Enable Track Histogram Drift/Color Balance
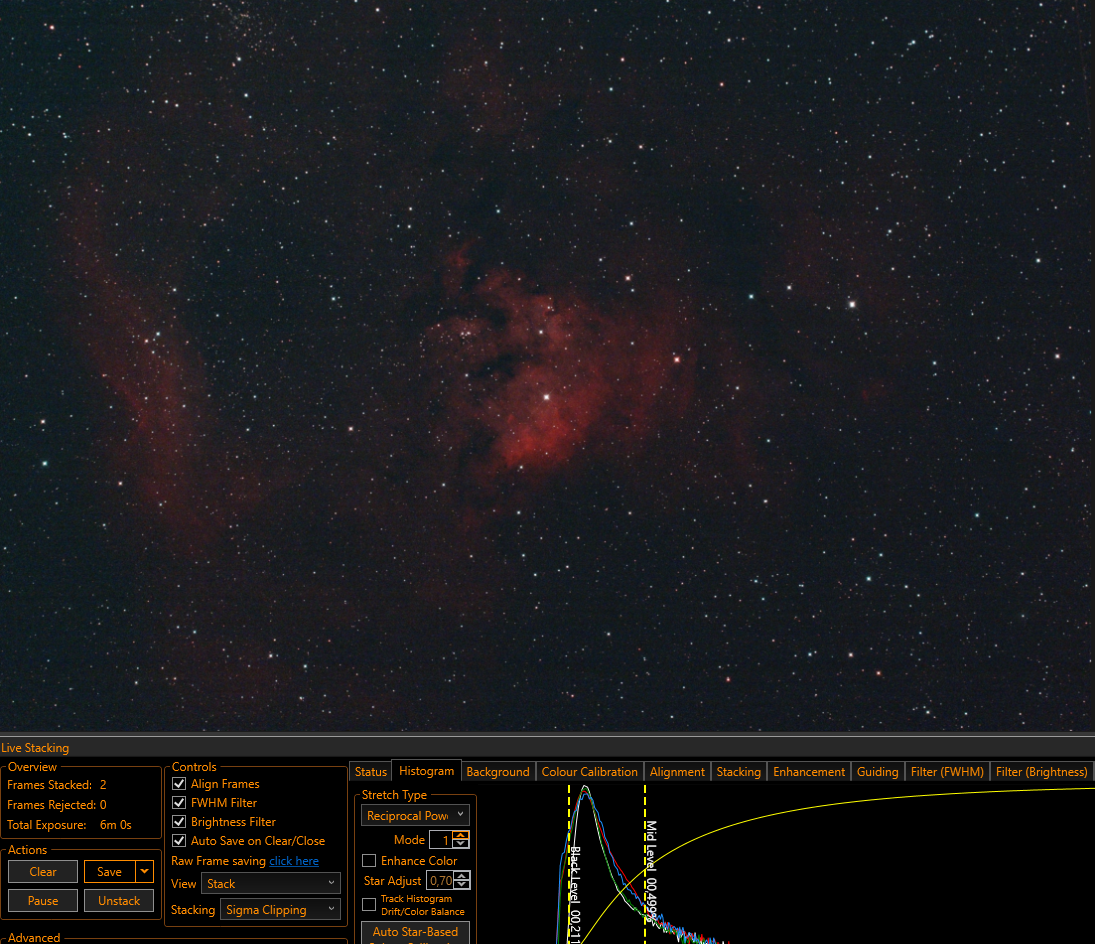Viewport: 1095px width, 944px height. pos(369,904)
